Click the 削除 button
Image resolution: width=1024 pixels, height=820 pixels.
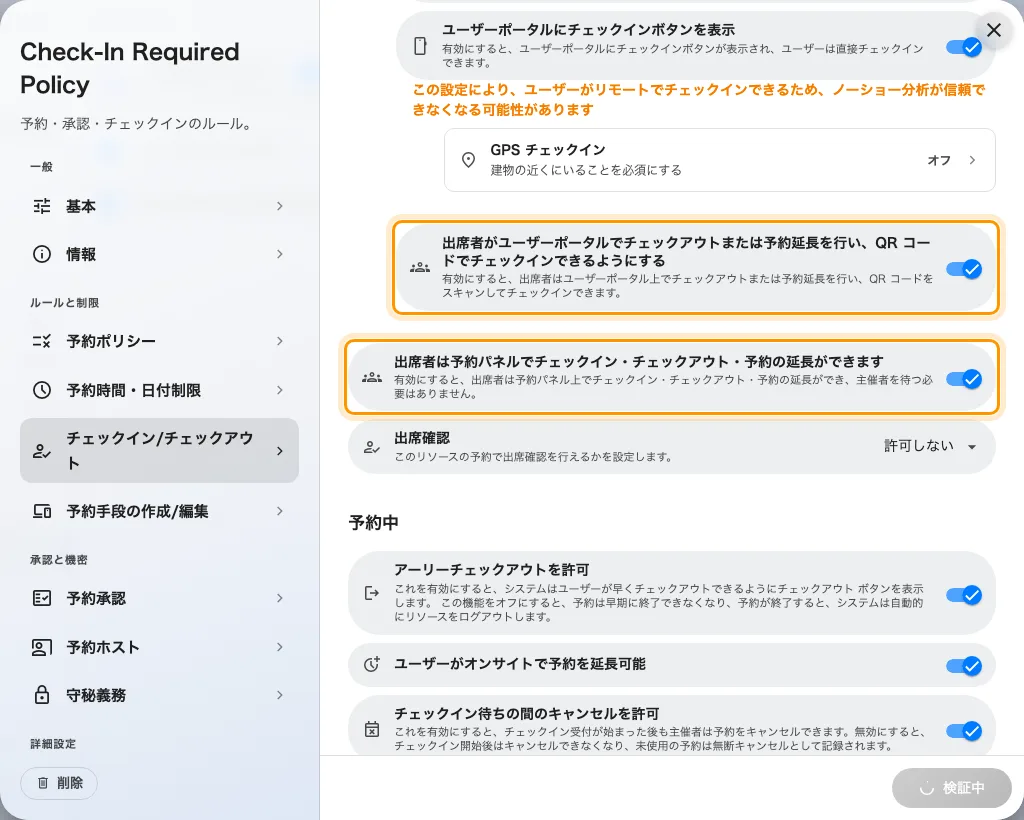(59, 783)
